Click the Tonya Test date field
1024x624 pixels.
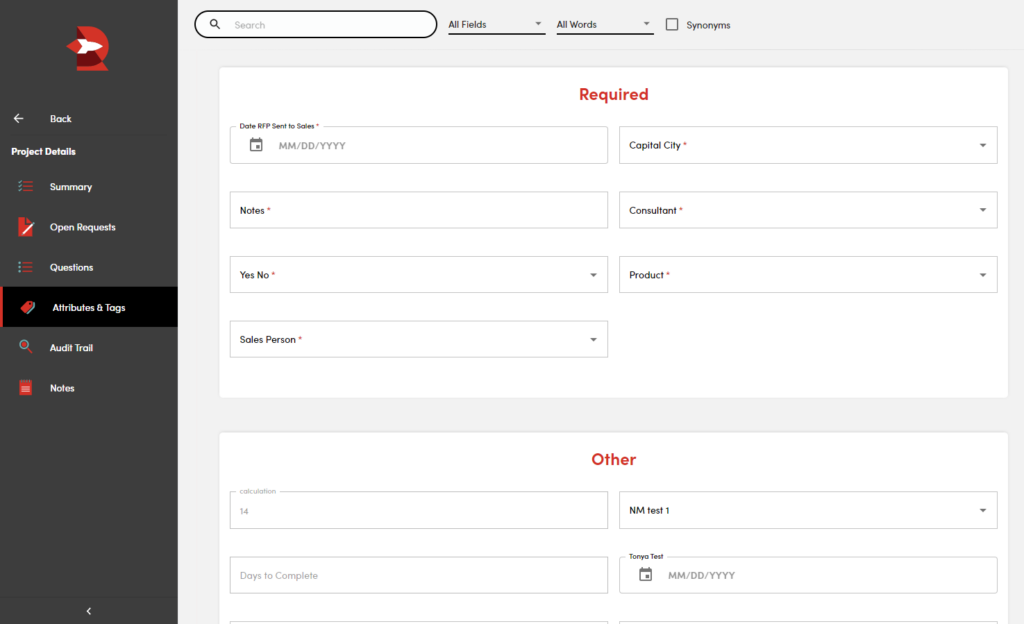tap(808, 575)
